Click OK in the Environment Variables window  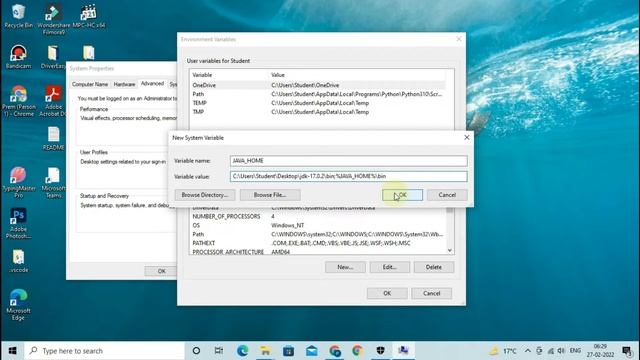tap(387, 293)
